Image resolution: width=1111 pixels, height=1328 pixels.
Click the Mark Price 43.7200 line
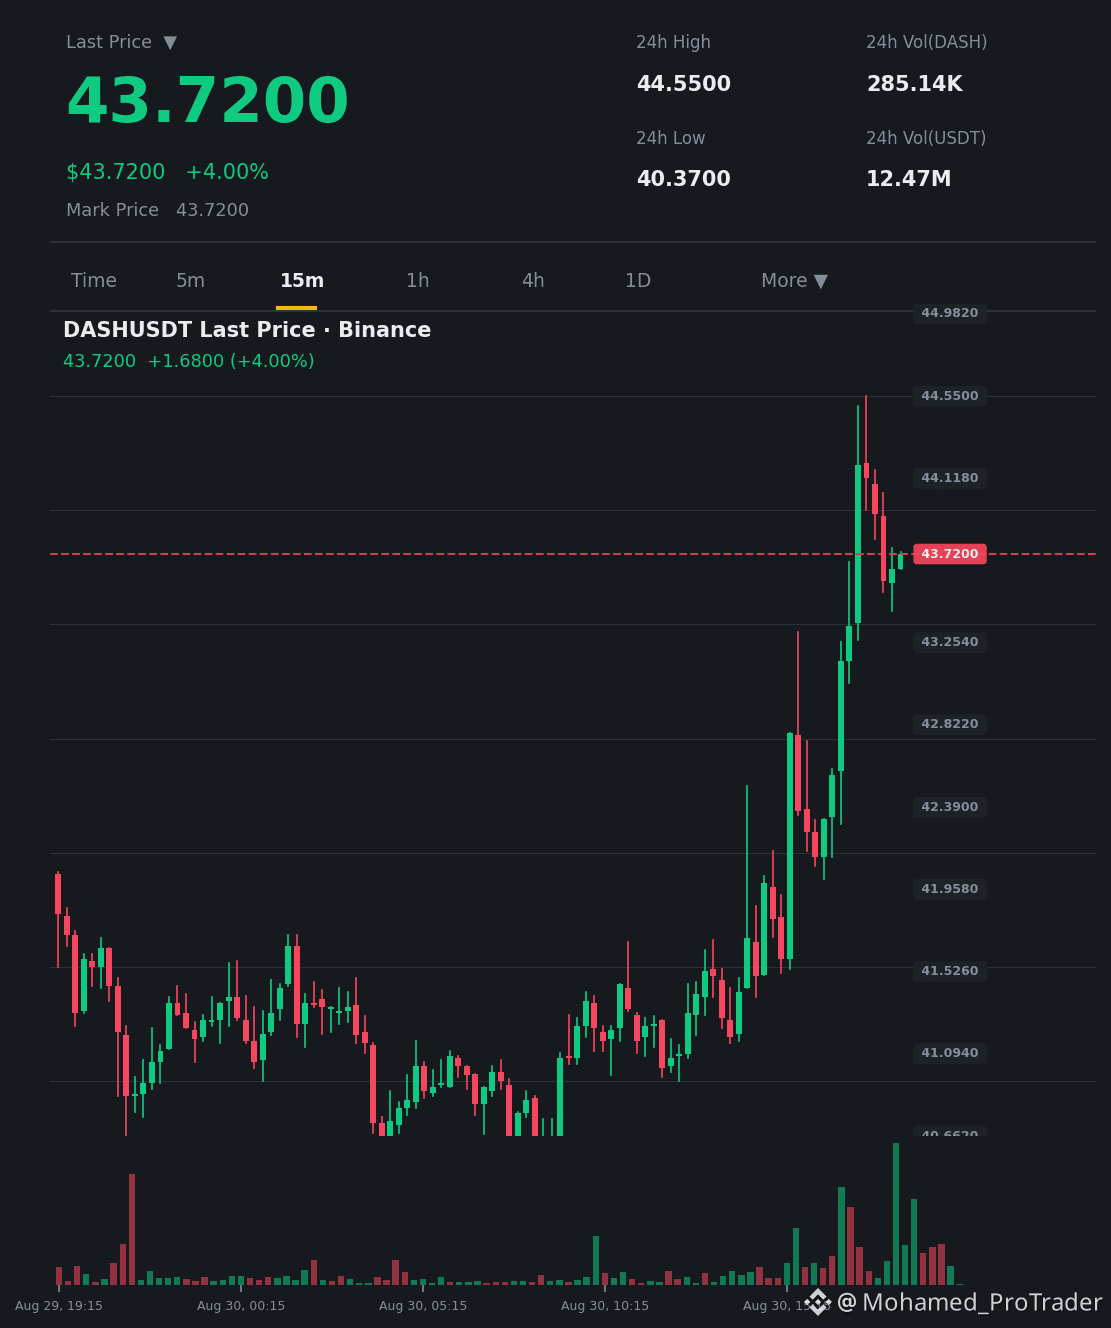157,210
